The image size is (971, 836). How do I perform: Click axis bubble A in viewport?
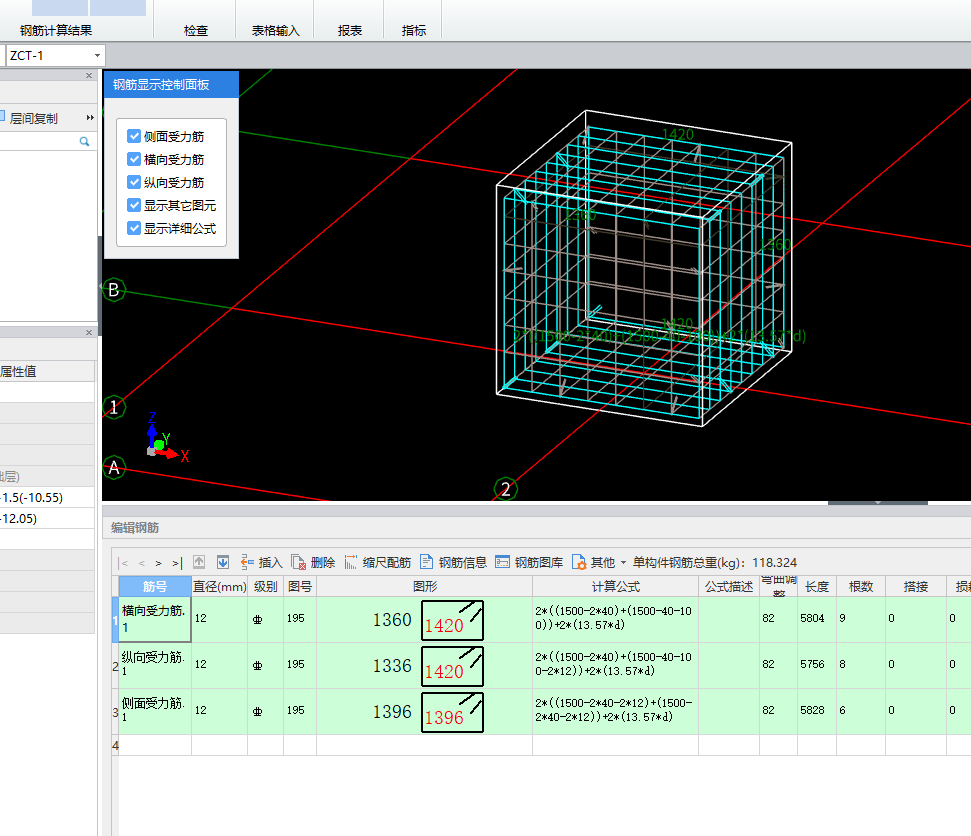pyautogui.click(x=114, y=468)
